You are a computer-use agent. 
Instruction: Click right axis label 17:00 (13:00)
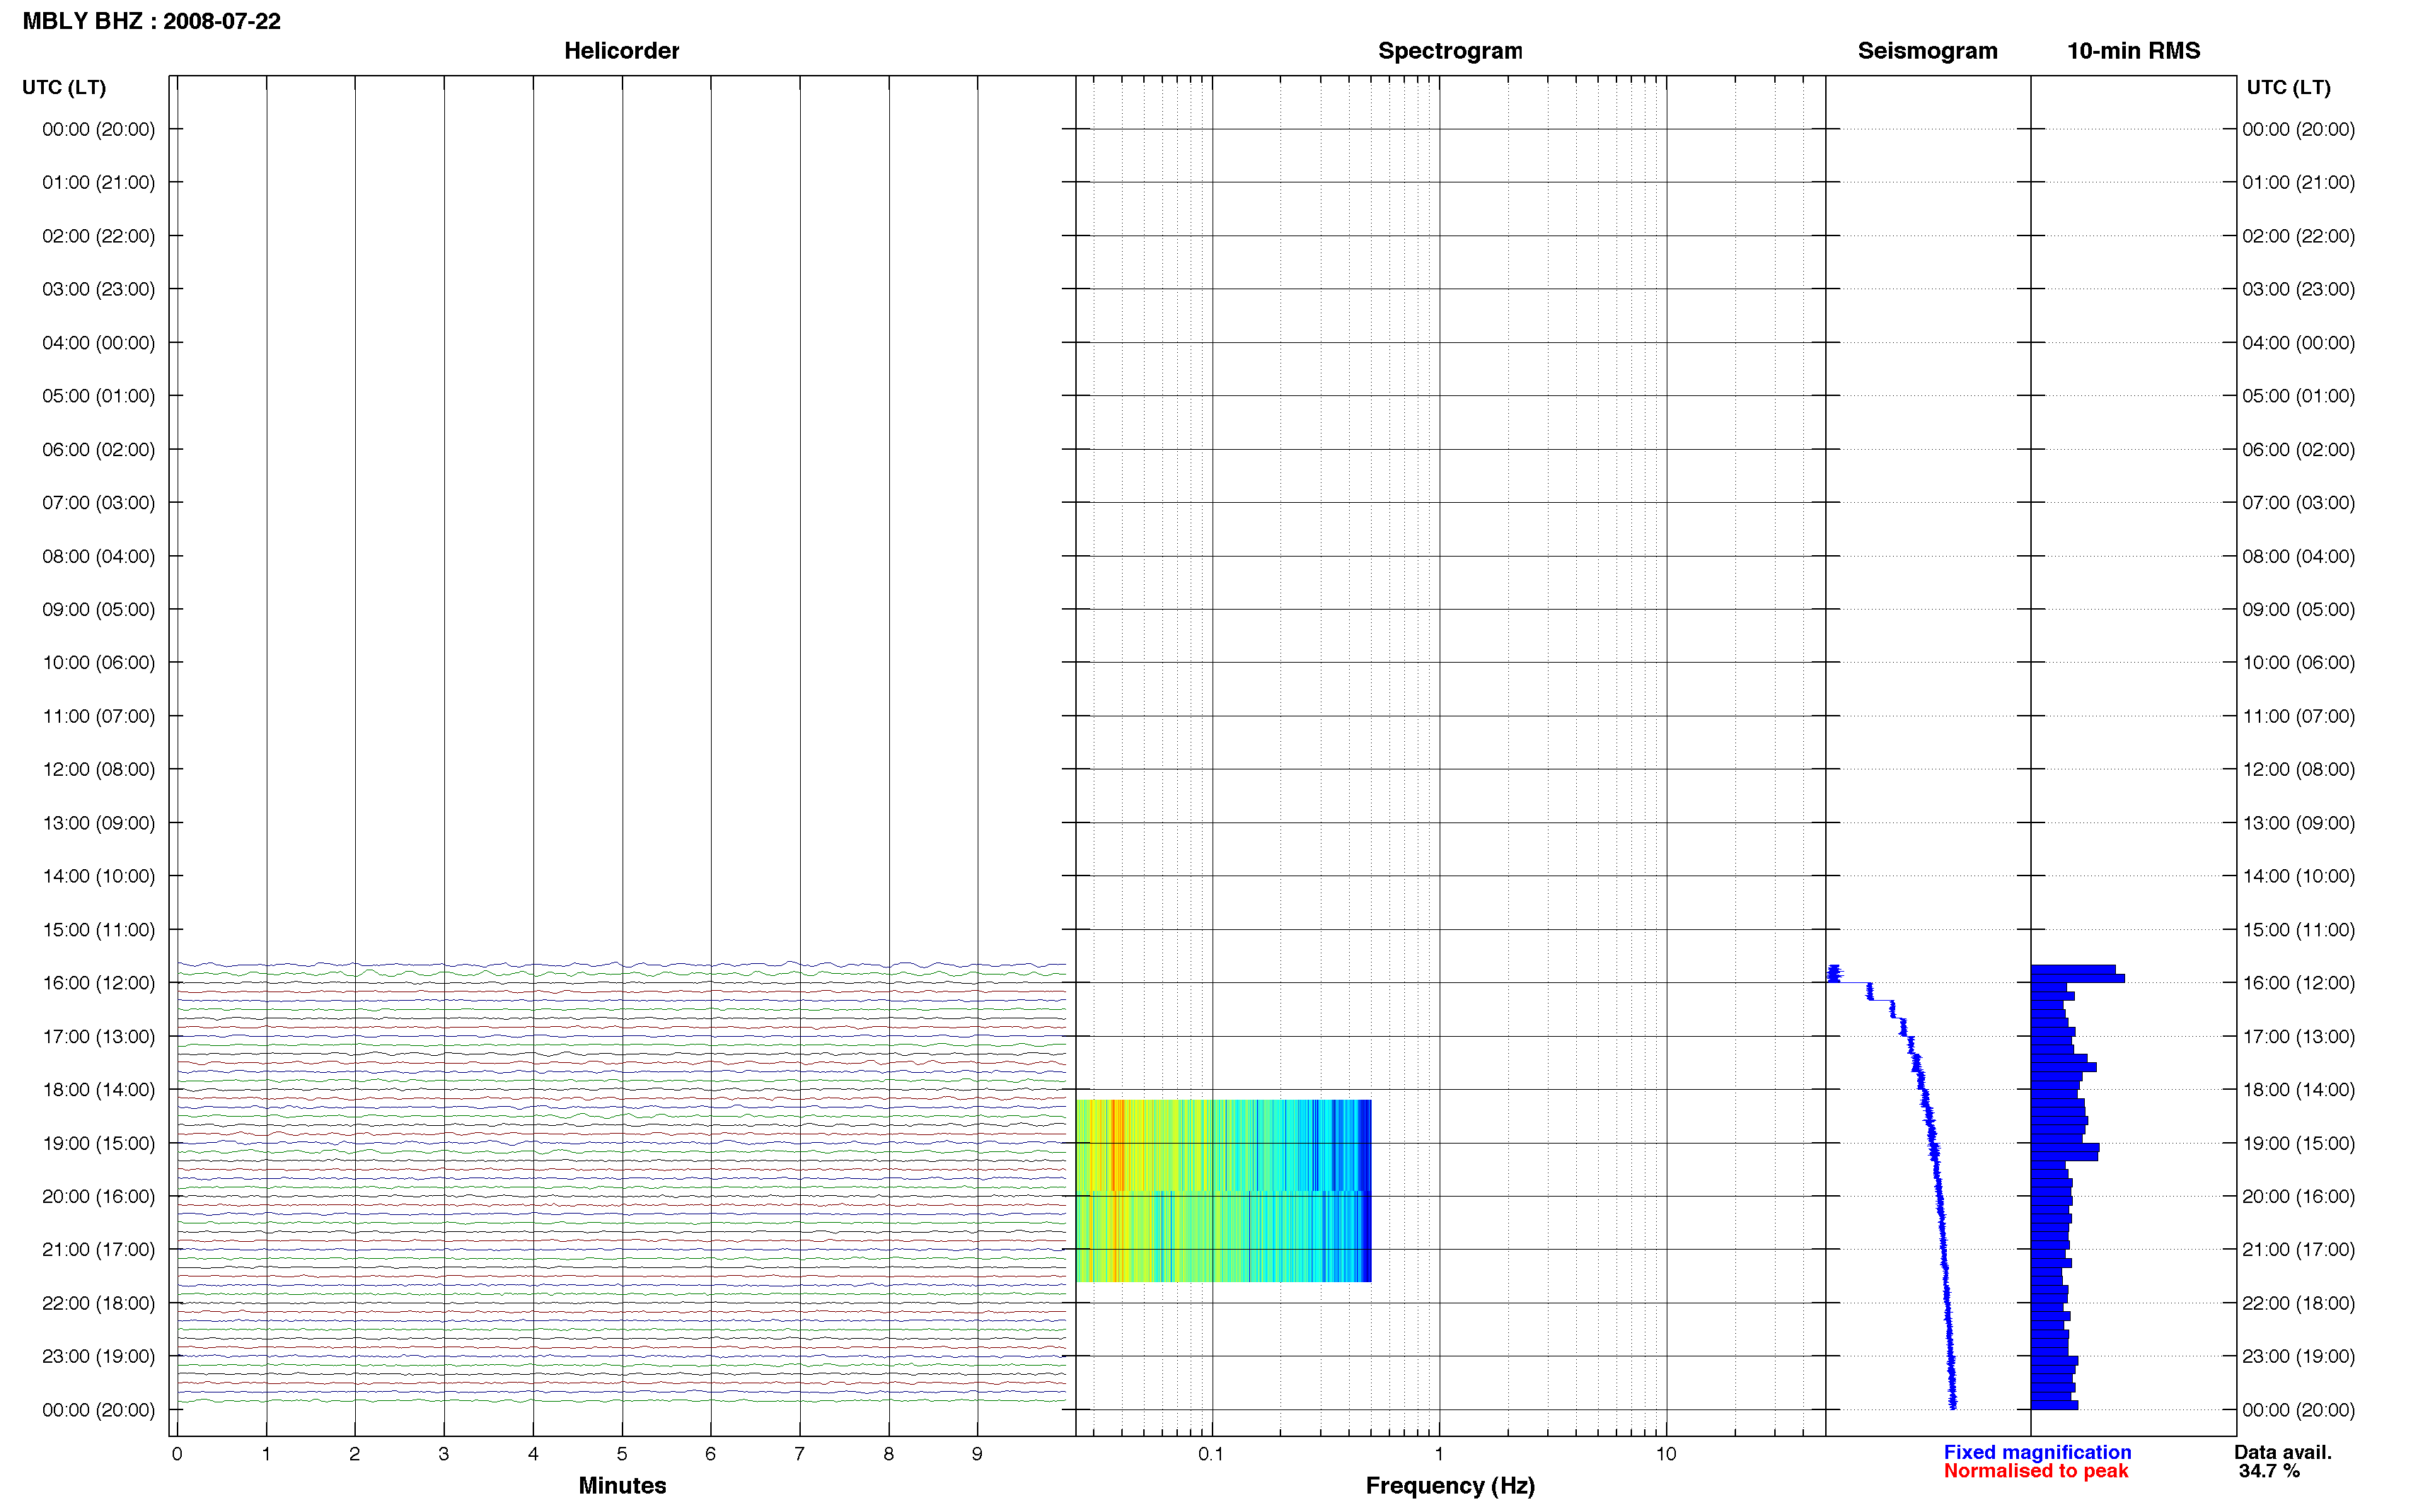[x=2298, y=1037]
